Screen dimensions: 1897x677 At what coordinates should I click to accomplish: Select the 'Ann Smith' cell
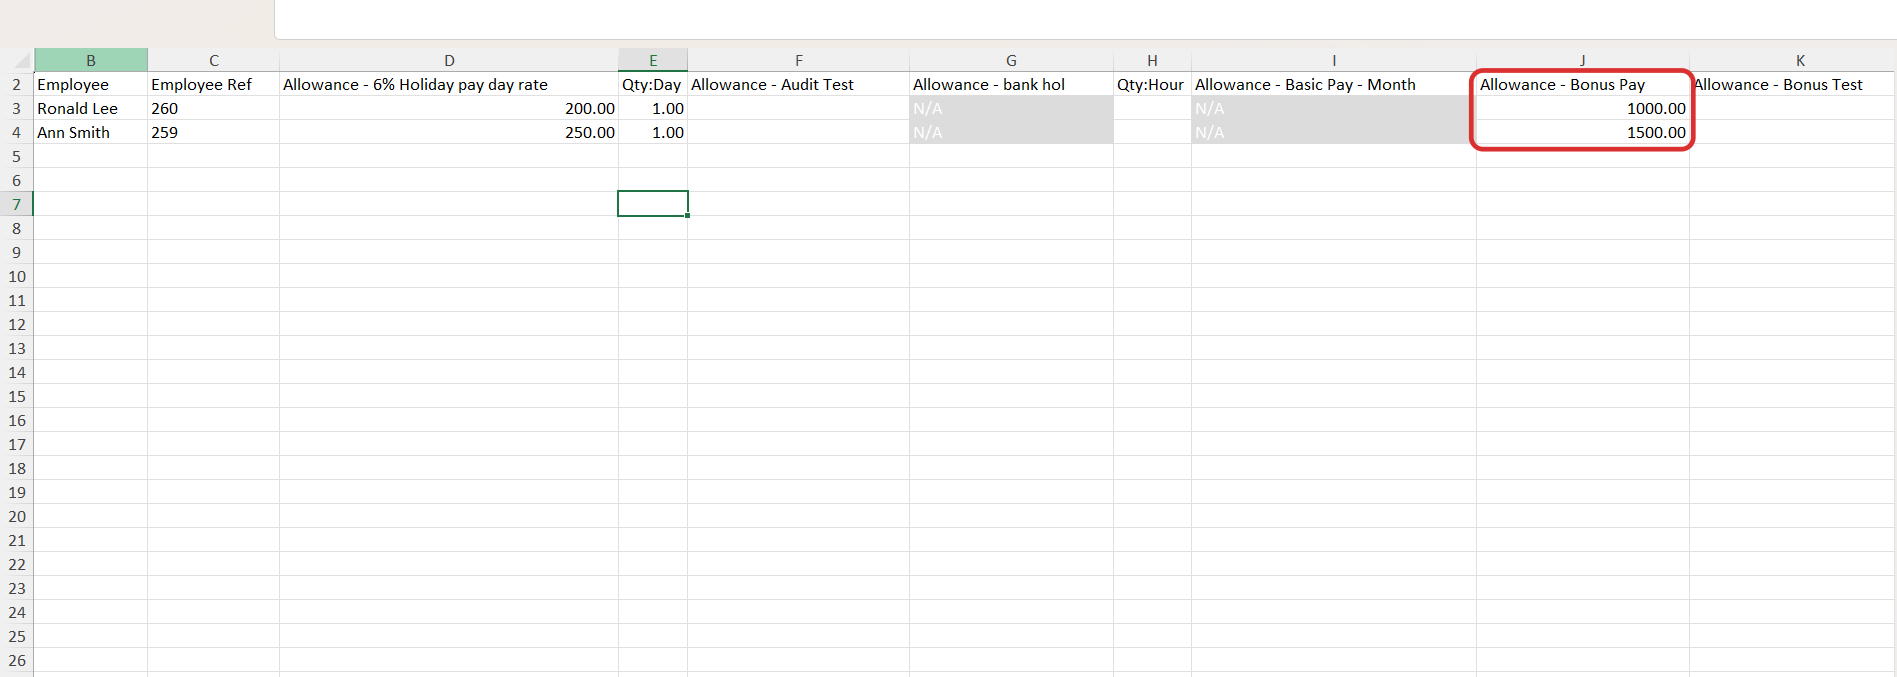(x=91, y=132)
